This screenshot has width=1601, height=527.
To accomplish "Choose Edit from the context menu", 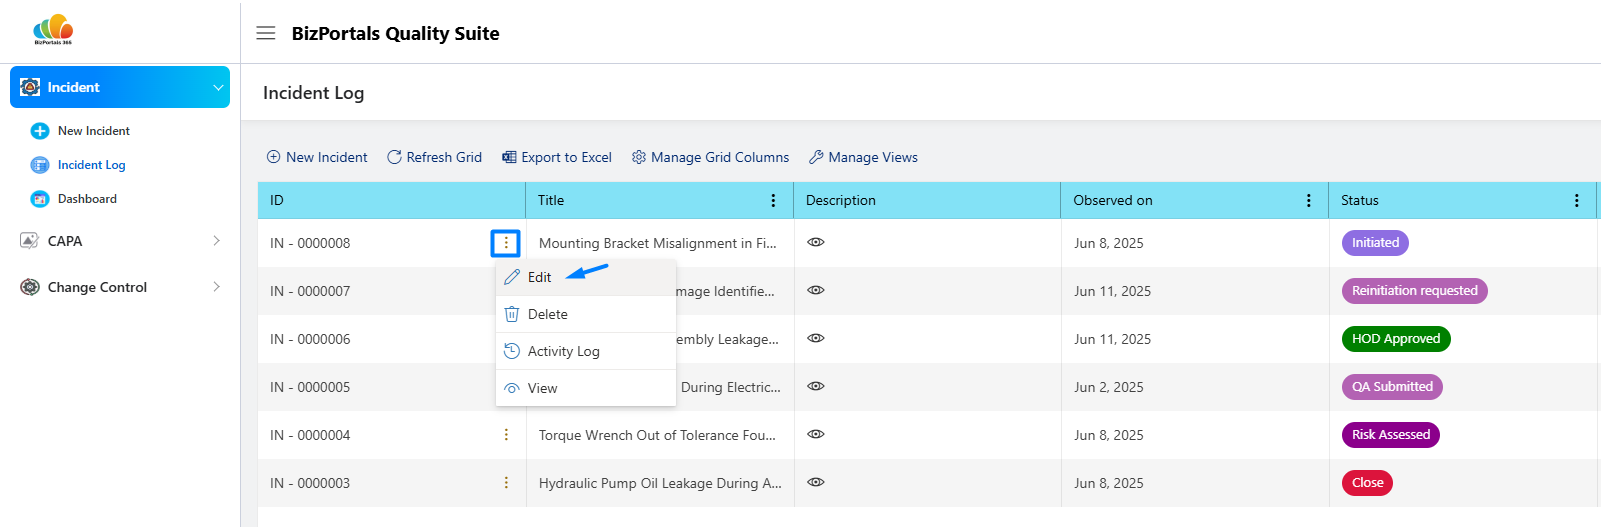I will pos(586,277).
